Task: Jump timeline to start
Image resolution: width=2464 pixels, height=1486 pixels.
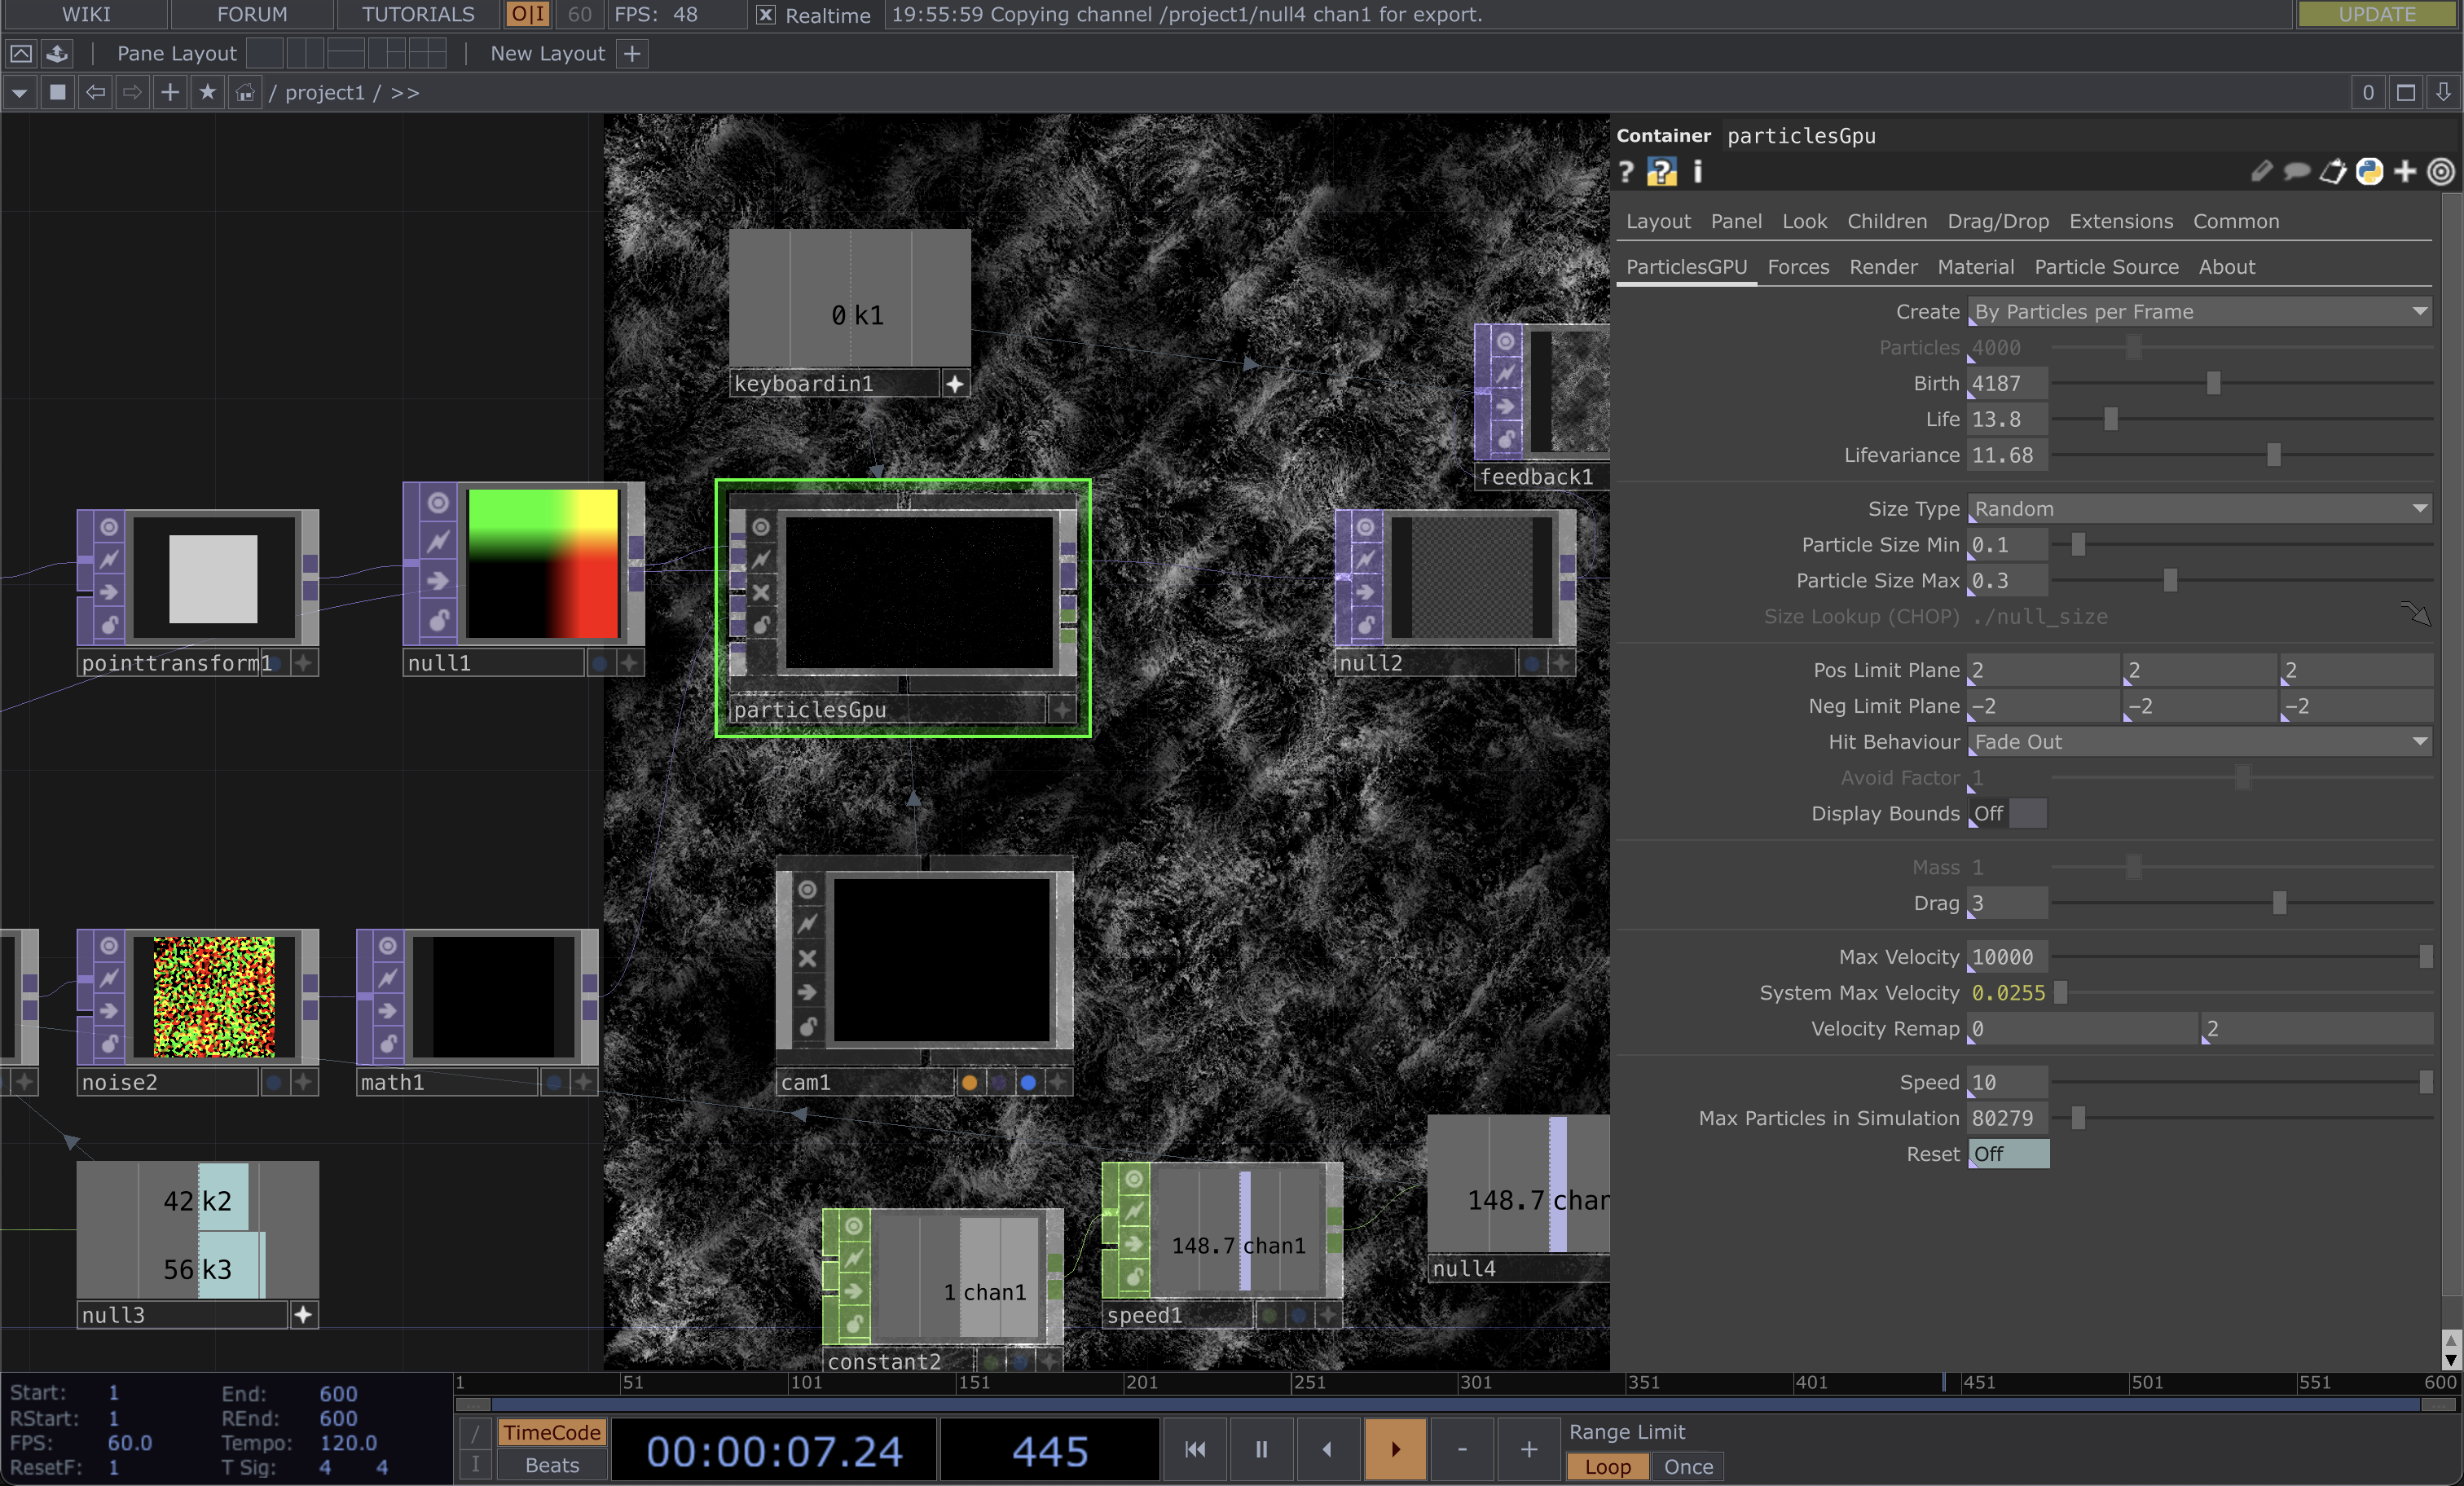Action: (1194, 1449)
